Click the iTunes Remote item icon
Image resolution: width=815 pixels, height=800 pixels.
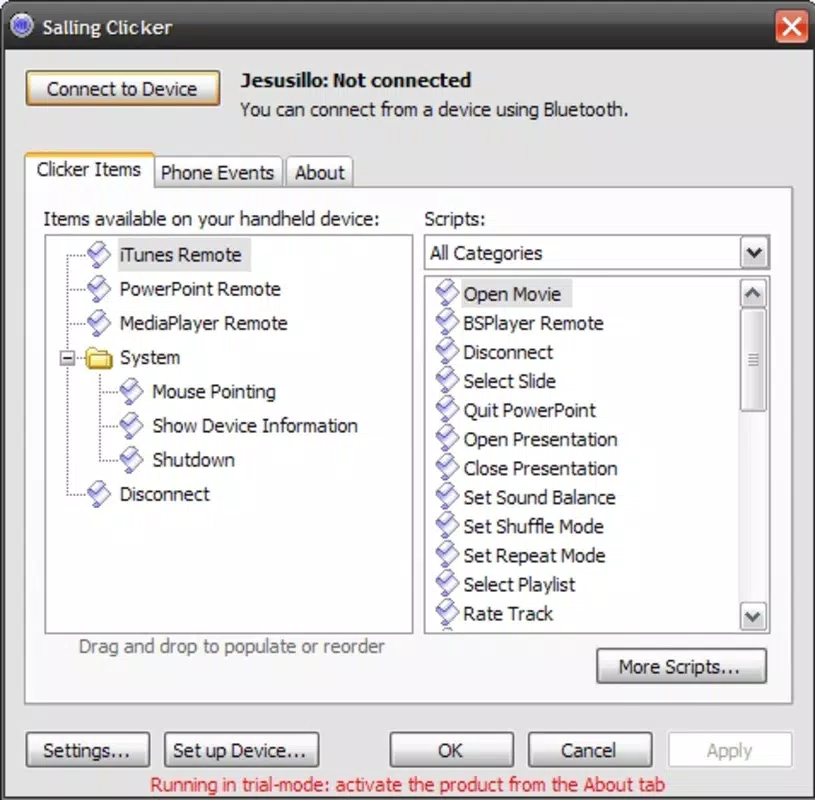tap(99, 255)
